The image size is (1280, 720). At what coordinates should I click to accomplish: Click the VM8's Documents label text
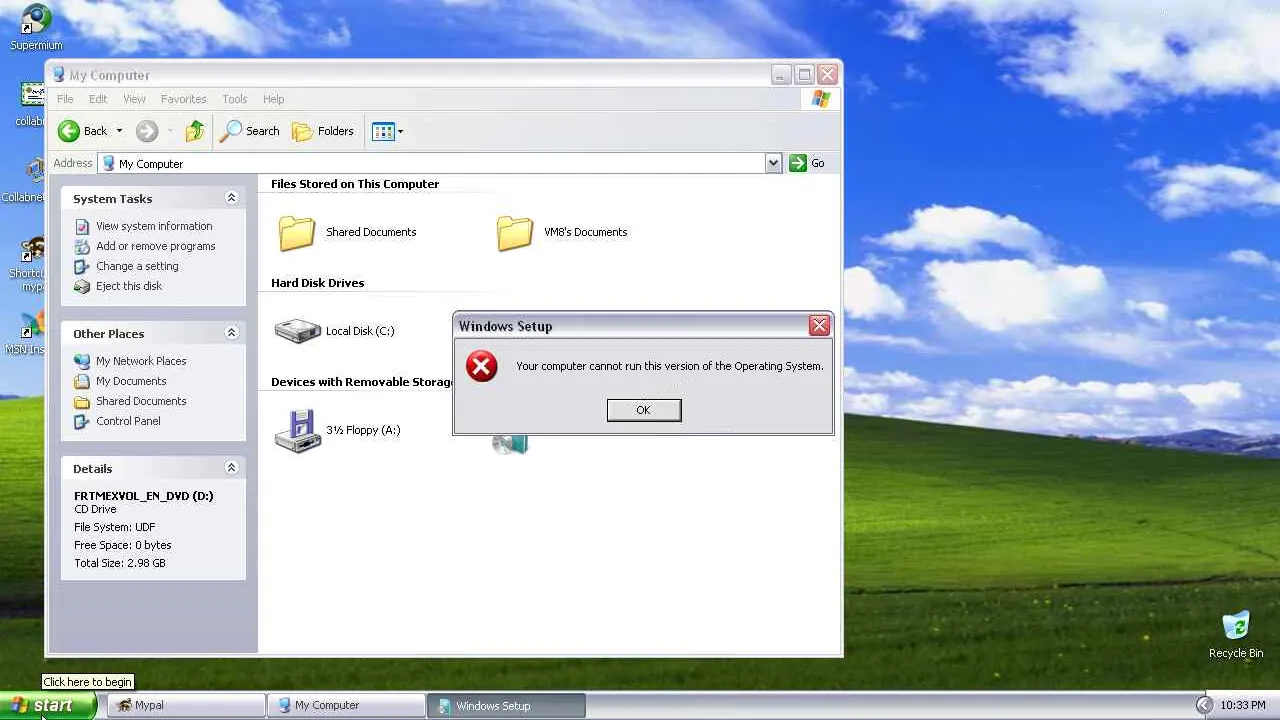click(586, 232)
